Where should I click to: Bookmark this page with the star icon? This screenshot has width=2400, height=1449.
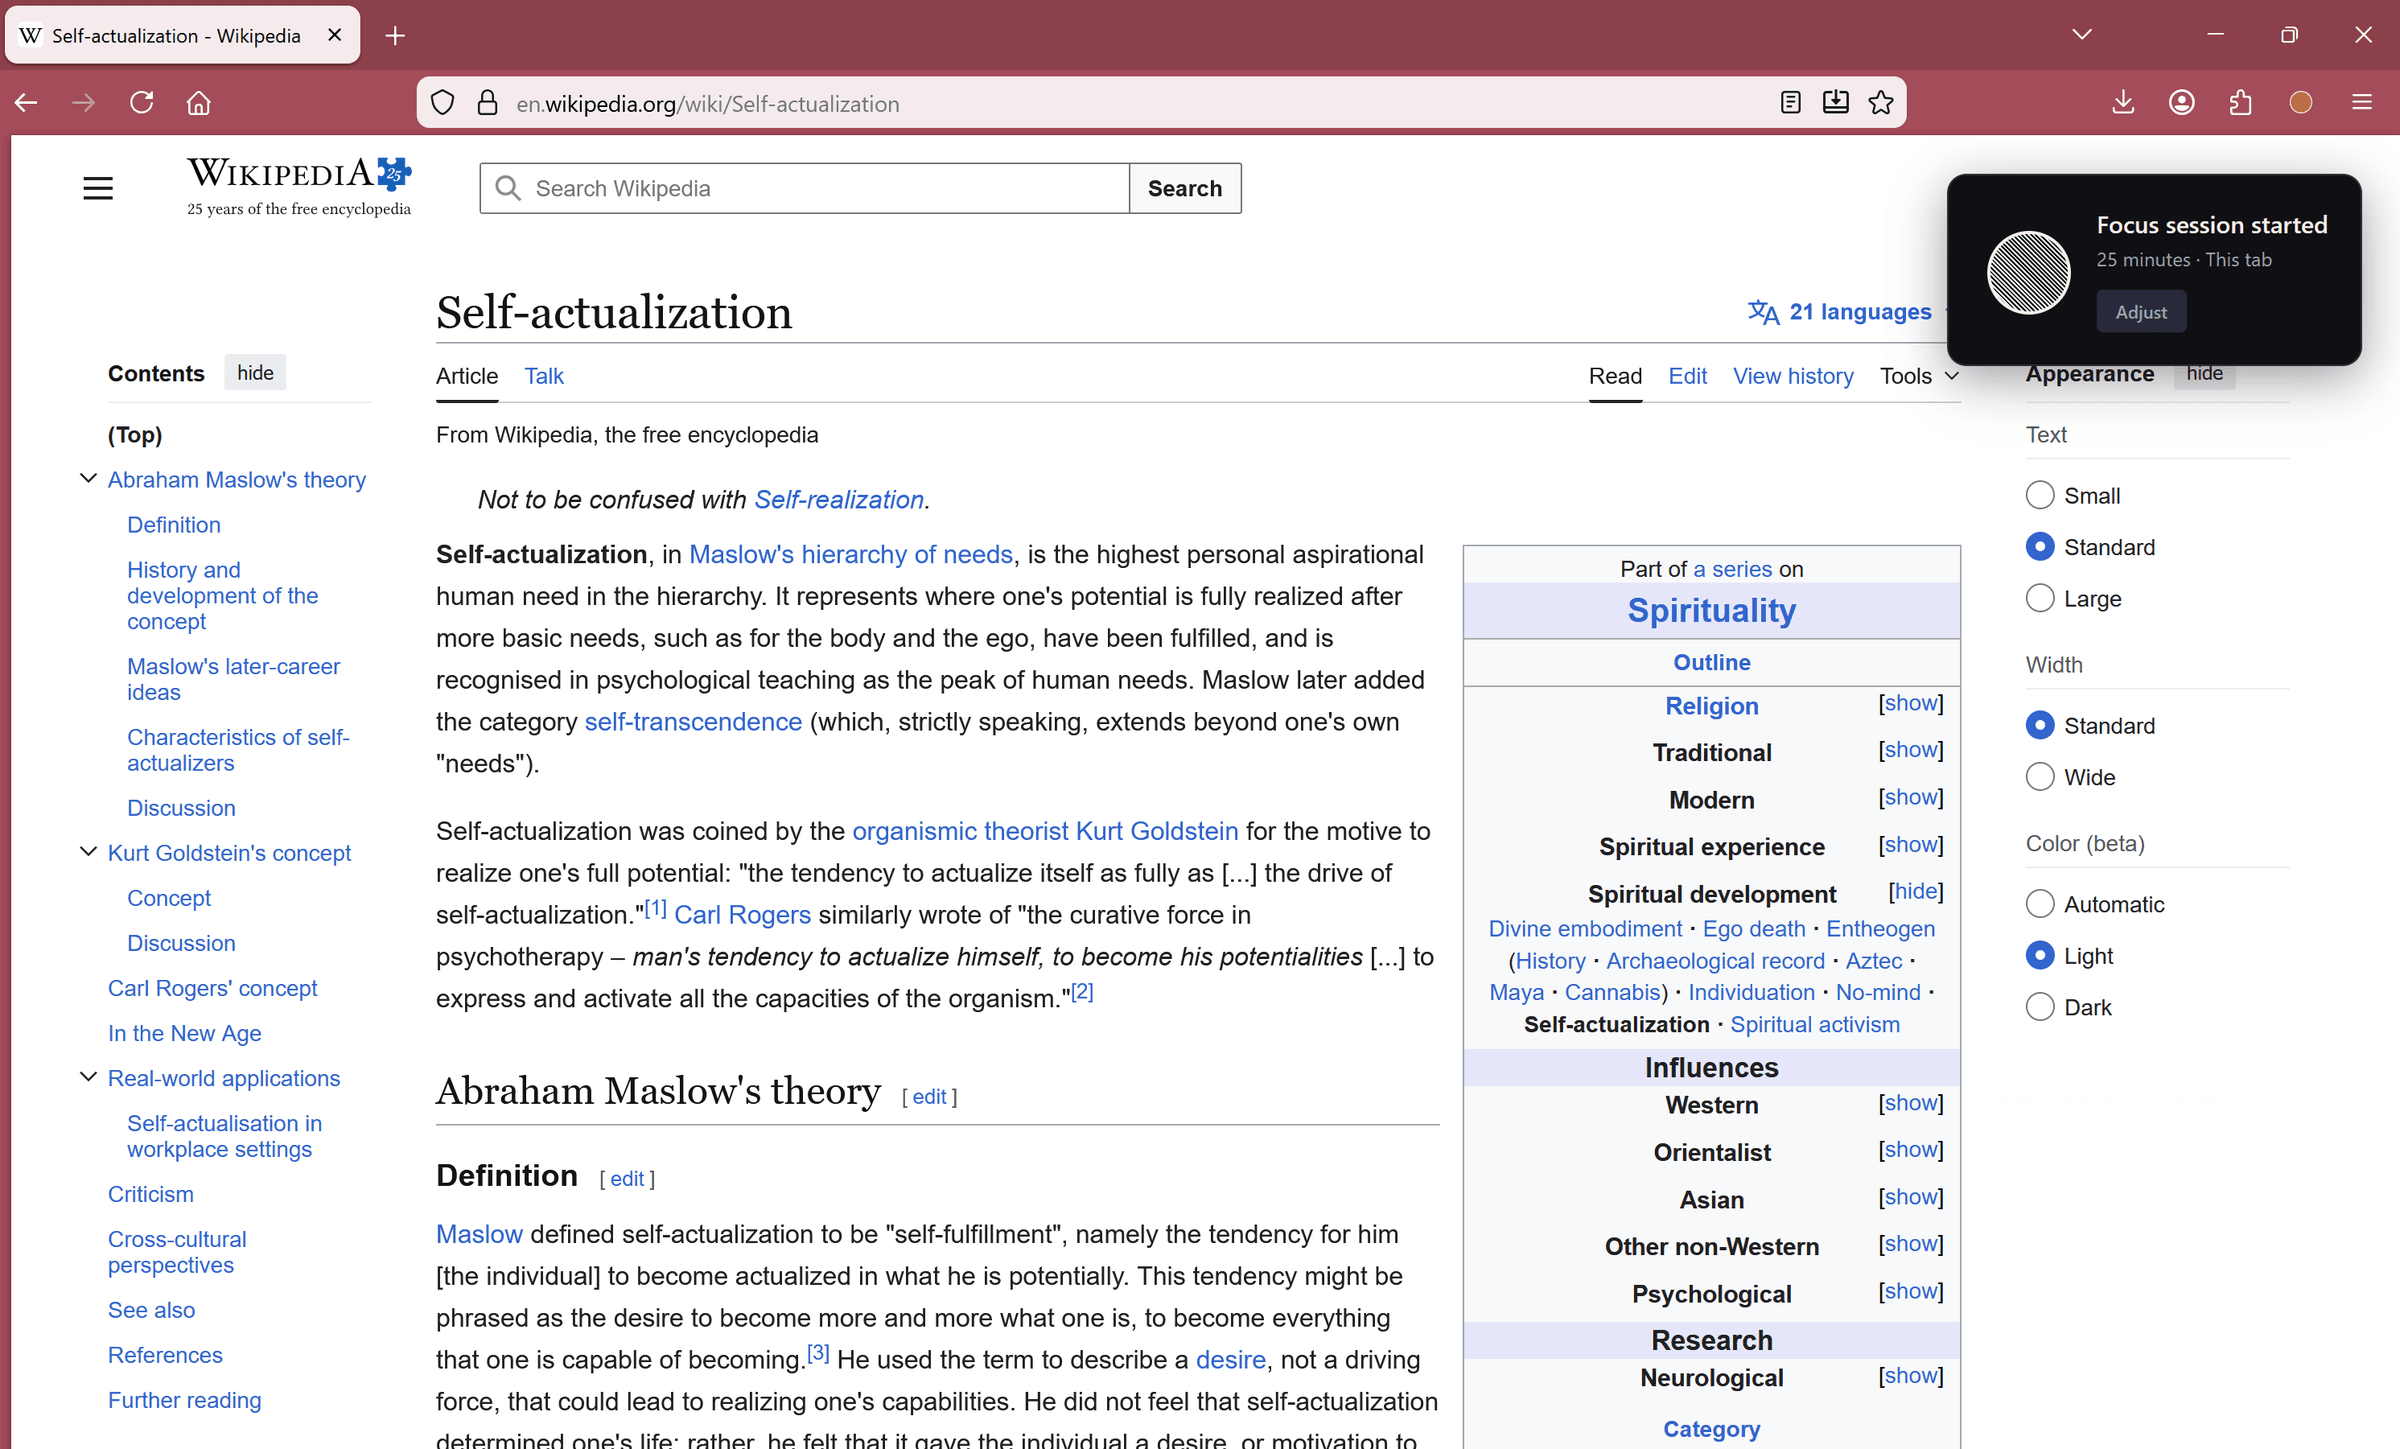[1881, 102]
